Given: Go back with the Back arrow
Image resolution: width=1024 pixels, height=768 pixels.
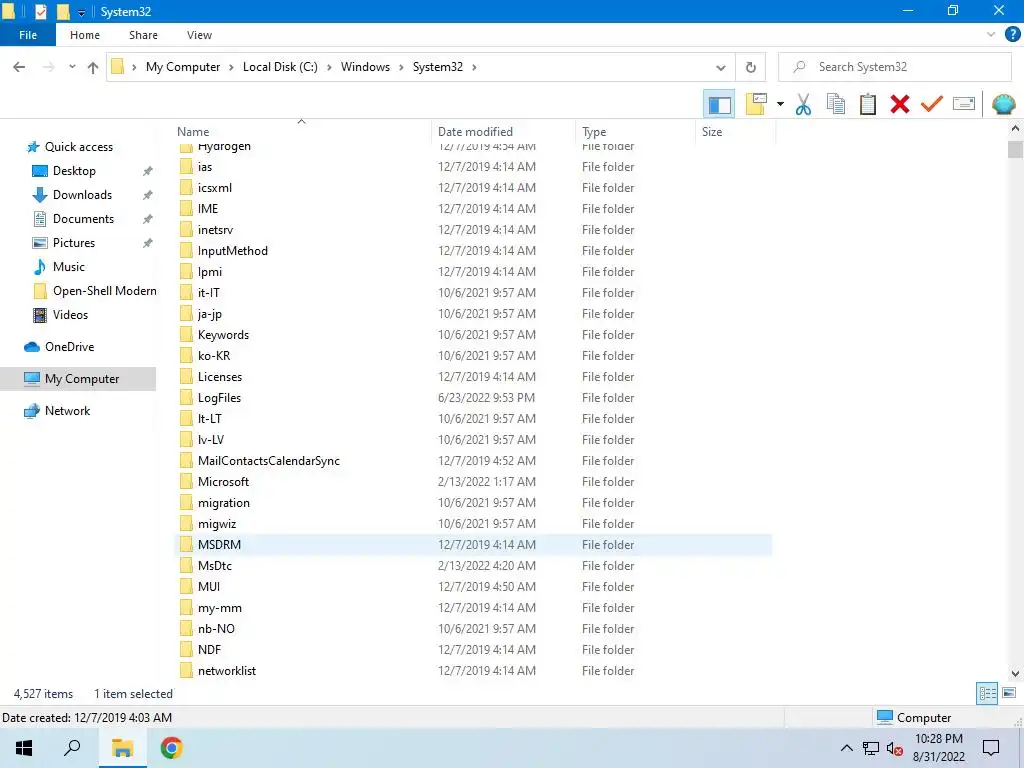Looking at the screenshot, I should [19, 67].
